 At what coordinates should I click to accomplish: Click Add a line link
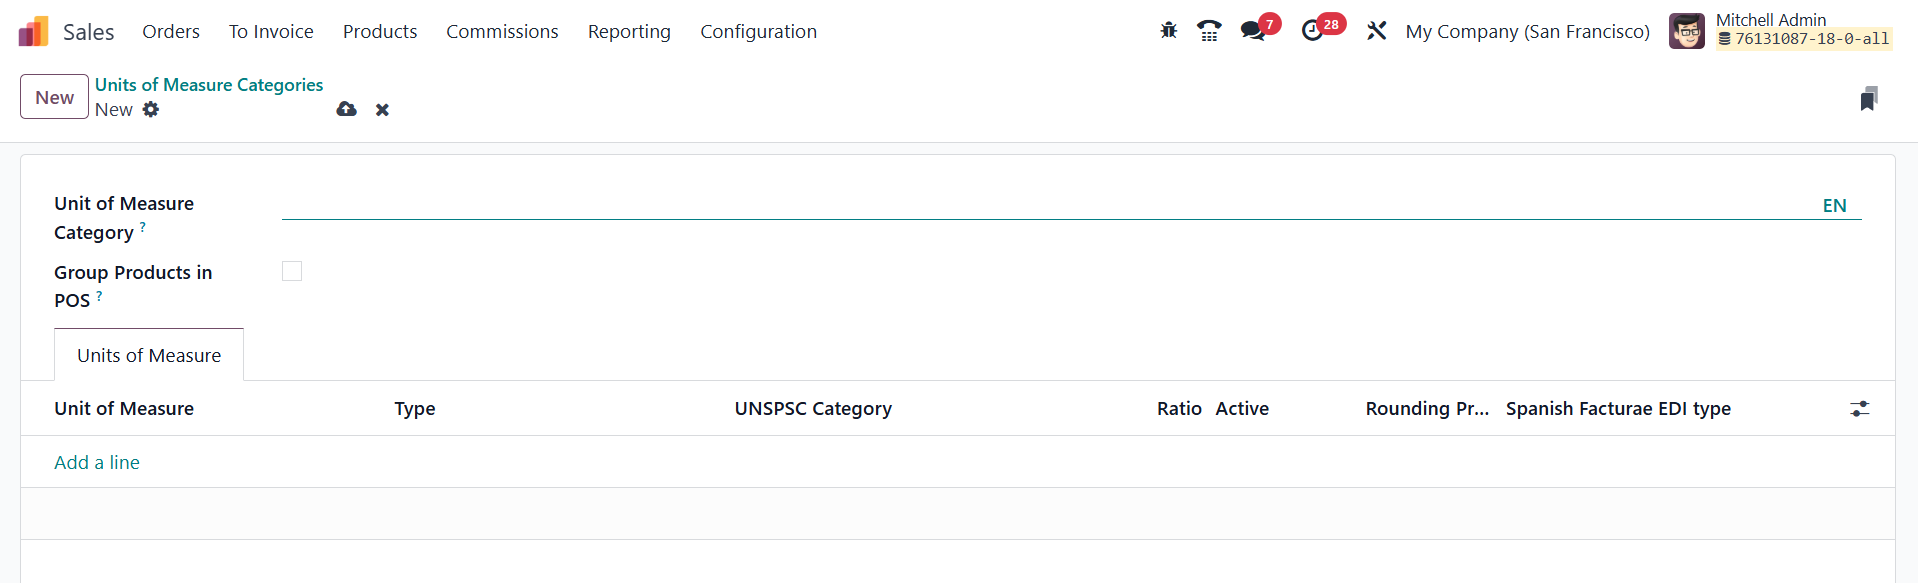(97, 462)
